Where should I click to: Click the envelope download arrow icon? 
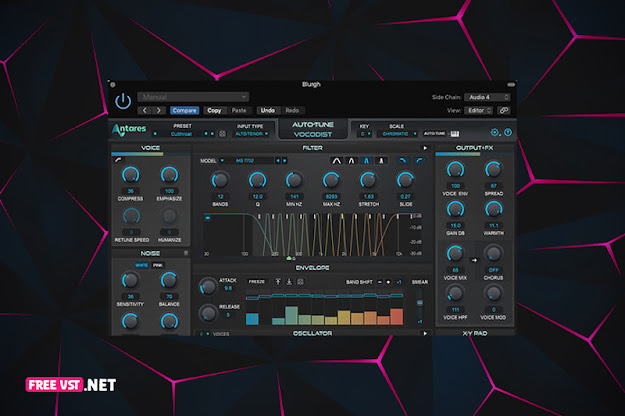(289, 282)
